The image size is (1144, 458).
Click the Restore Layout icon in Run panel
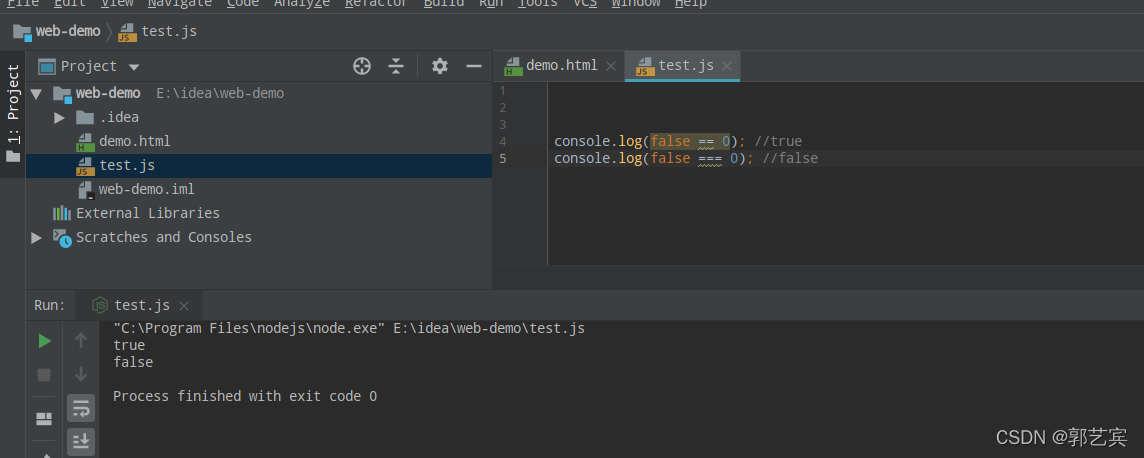45,419
